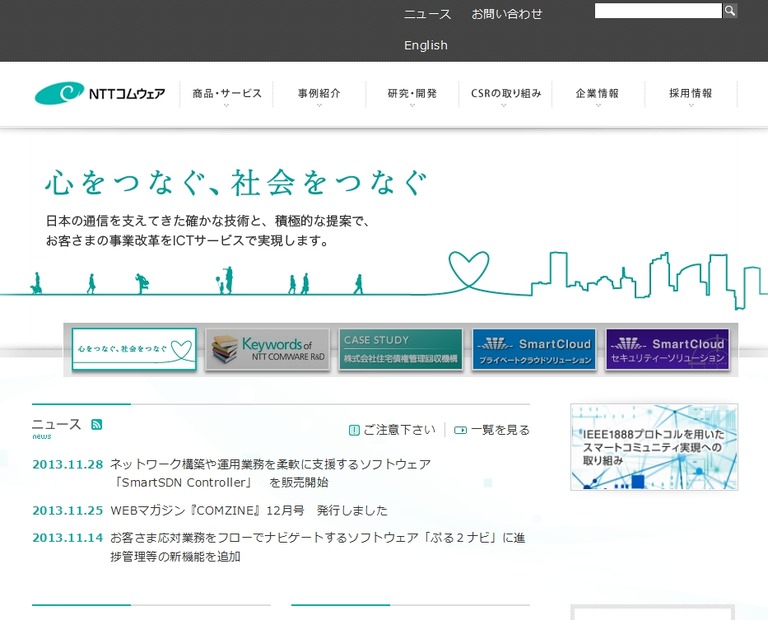Expand chevron under 事例紹介
This screenshot has height=620, width=768.
click(x=319, y=105)
